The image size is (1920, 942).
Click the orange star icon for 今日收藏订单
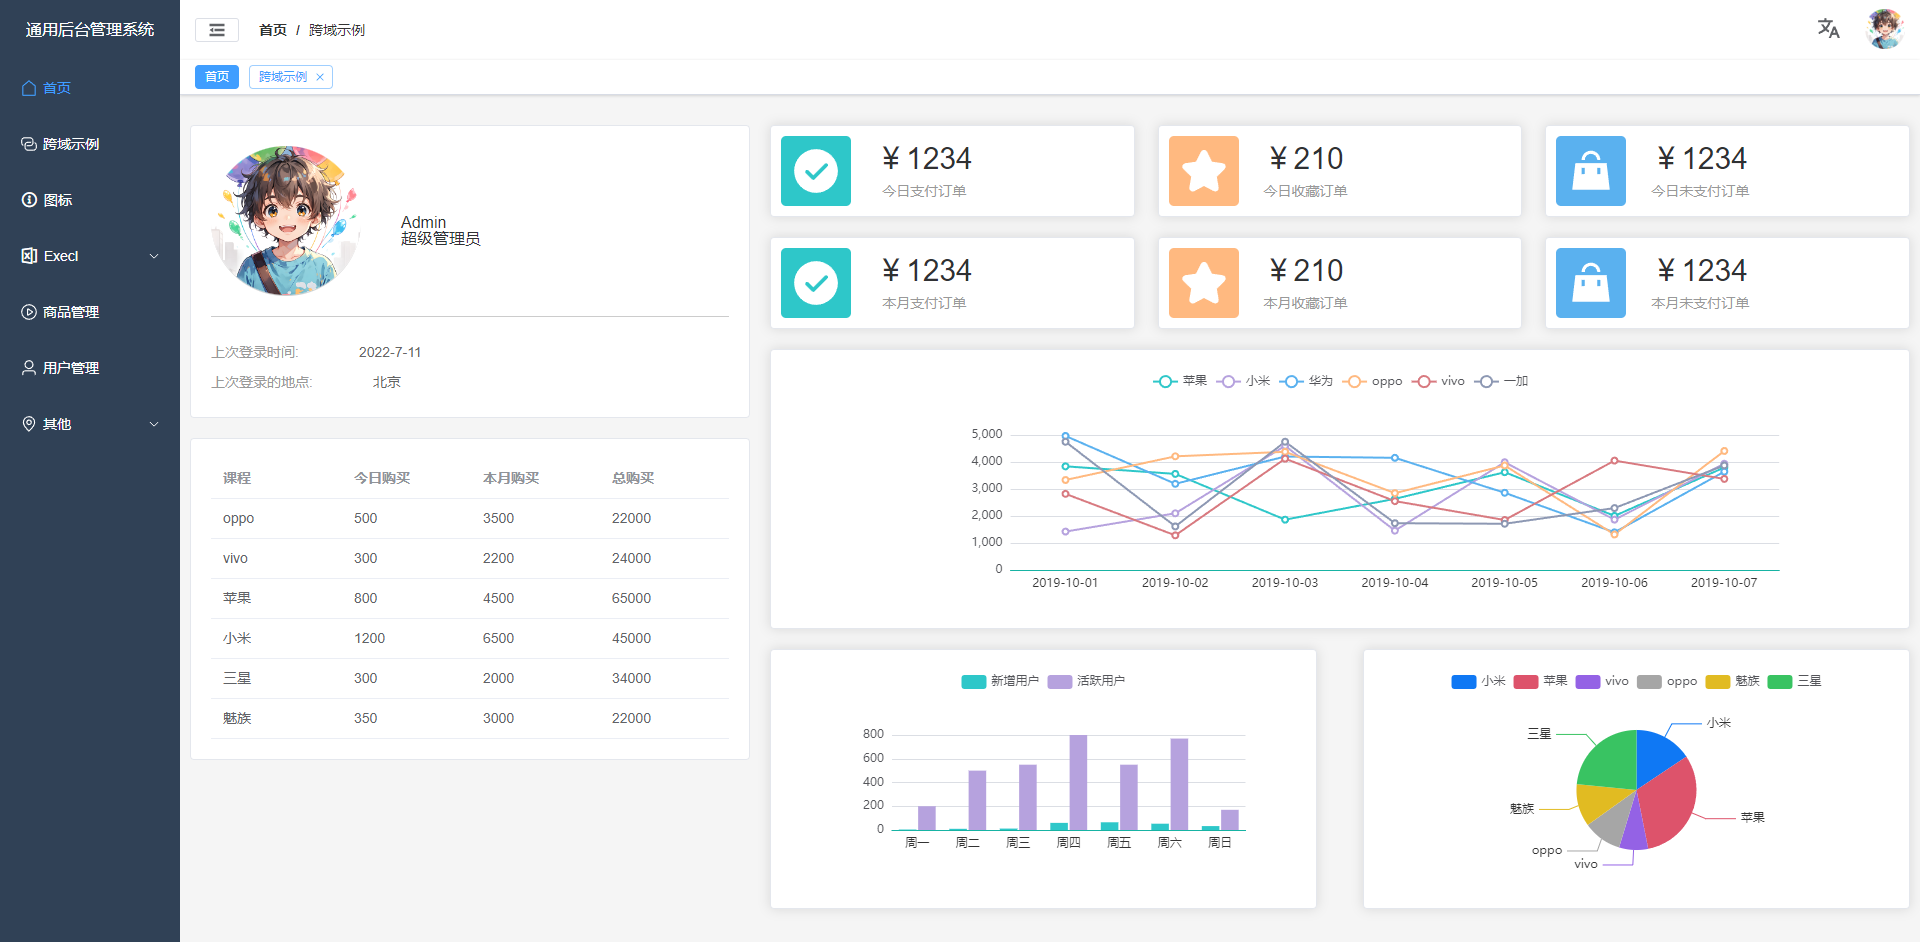click(x=1203, y=171)
